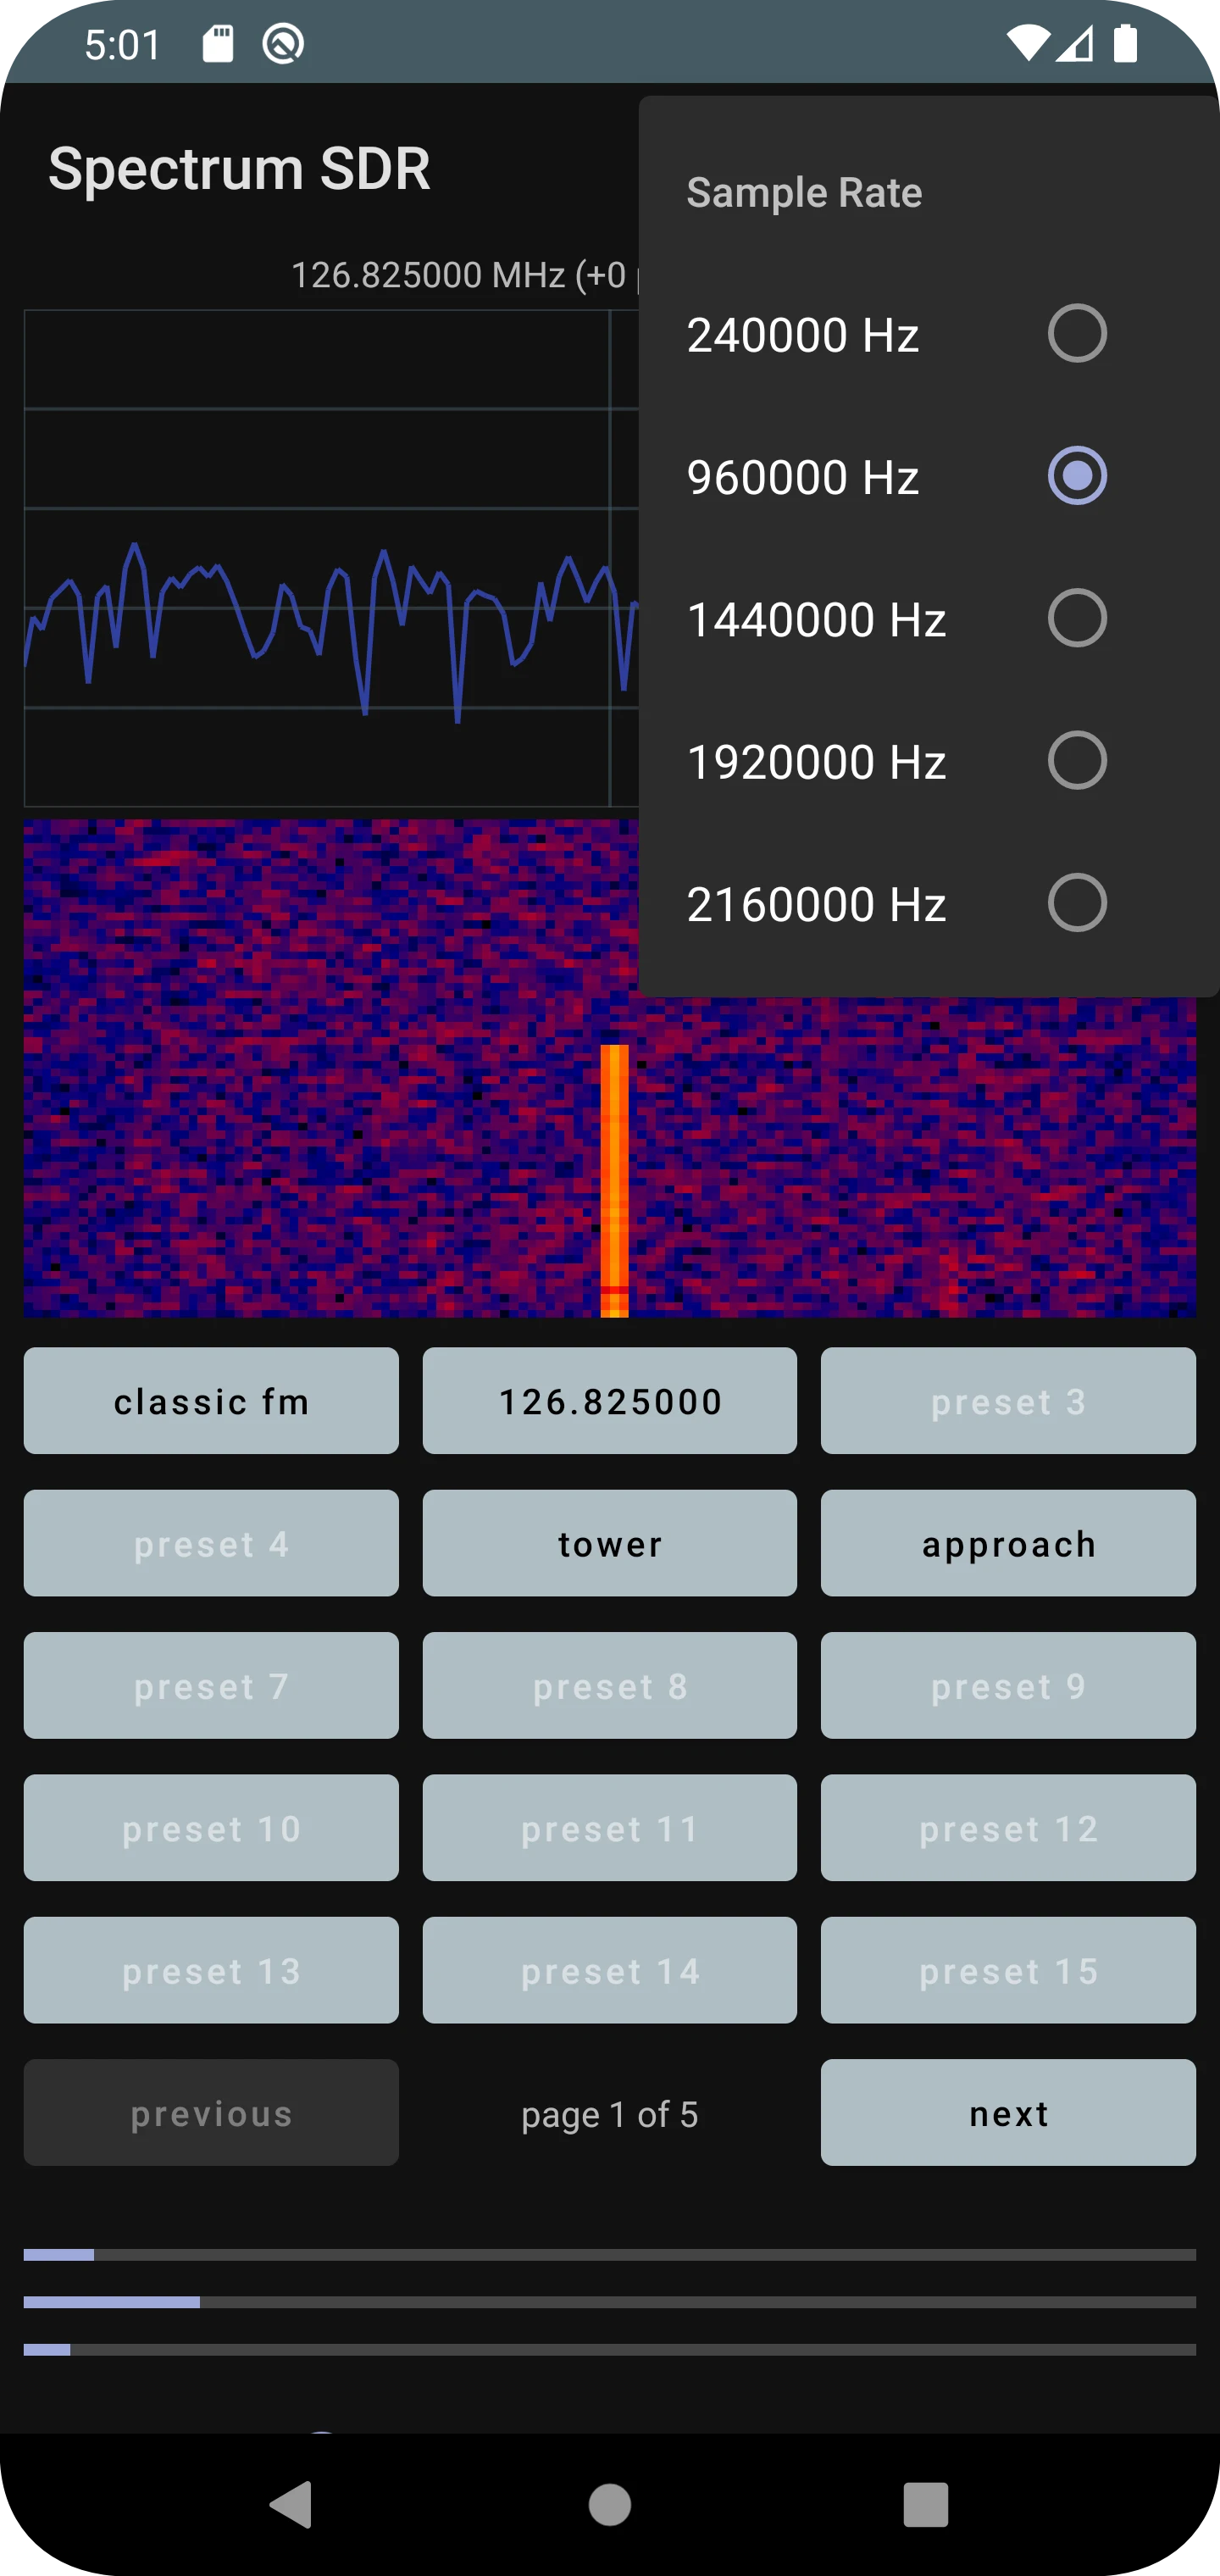Tap the 'page 1 of 5' indicator
This screenshot has height=2576, width=1220.
tap(610, 2114)
